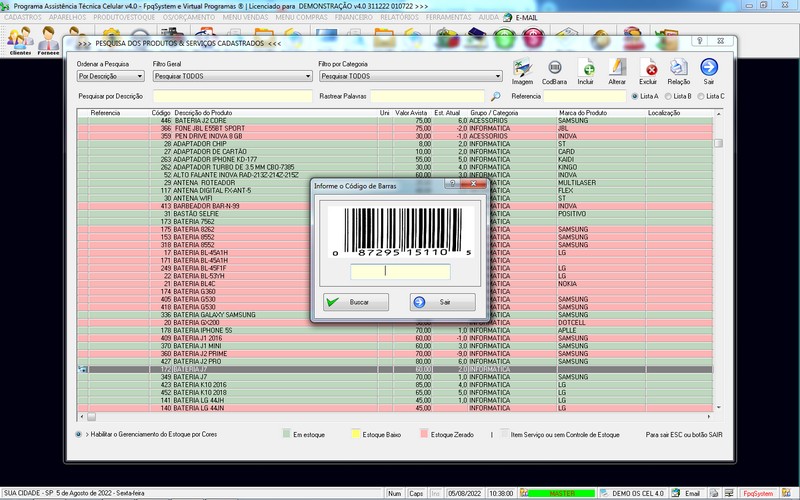Select the PEN DRIVE INOVA 8 GB row
Image resolution: width=800 pixels, height=500 pixels.
[x=395, y=136]
